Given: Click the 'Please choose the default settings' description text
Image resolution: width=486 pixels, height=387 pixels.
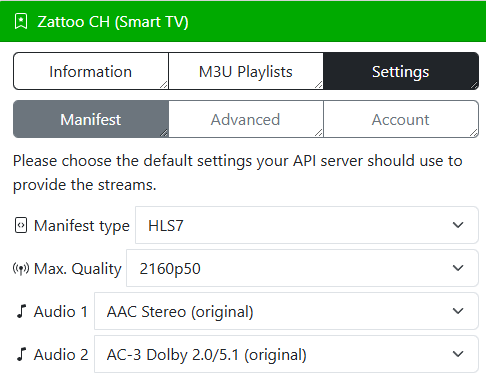Looking at the screenshot, I should click(237, 173).
